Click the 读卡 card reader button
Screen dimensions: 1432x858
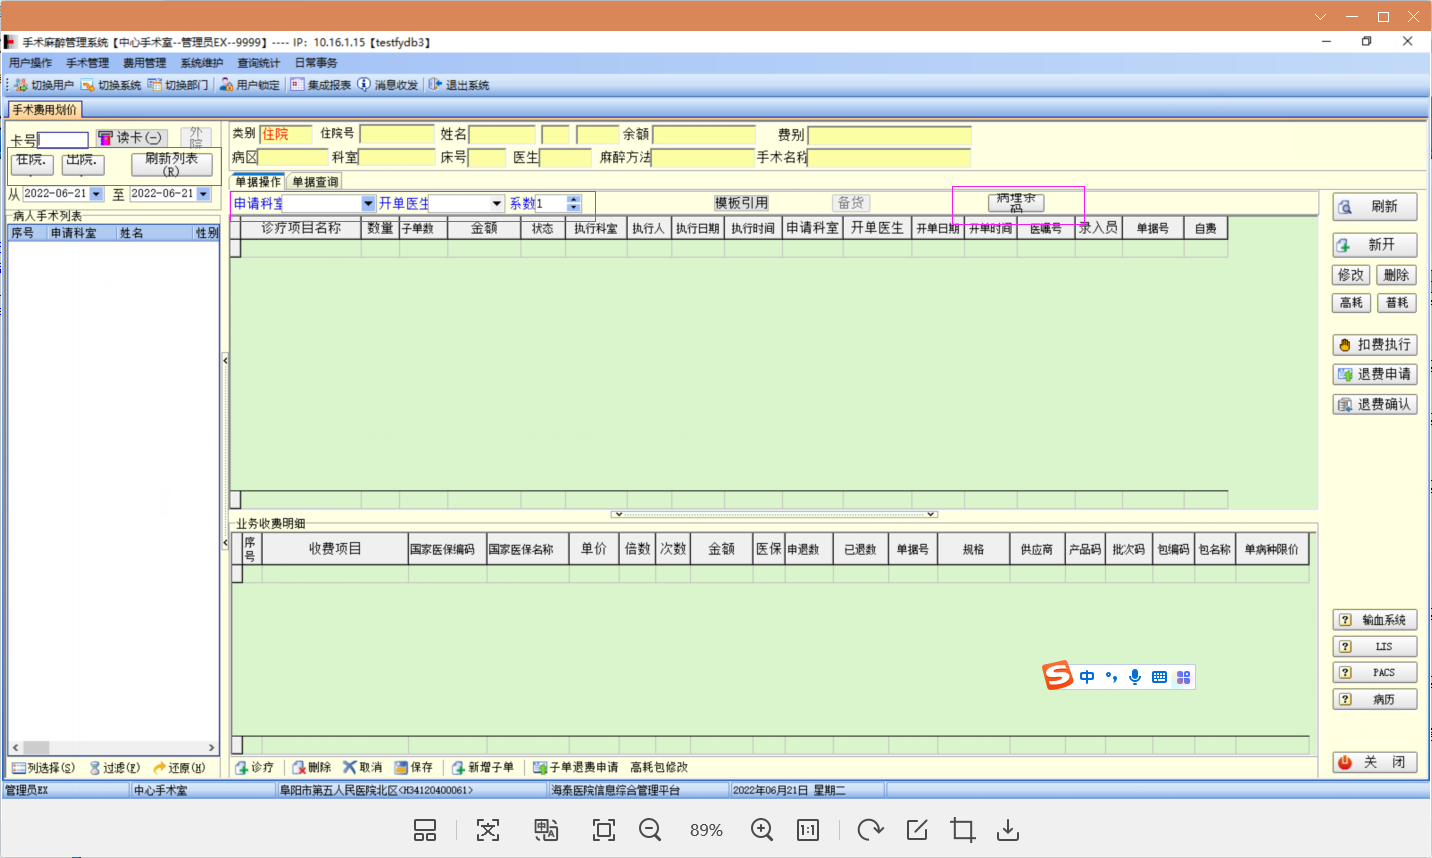(x=130, y=138)
